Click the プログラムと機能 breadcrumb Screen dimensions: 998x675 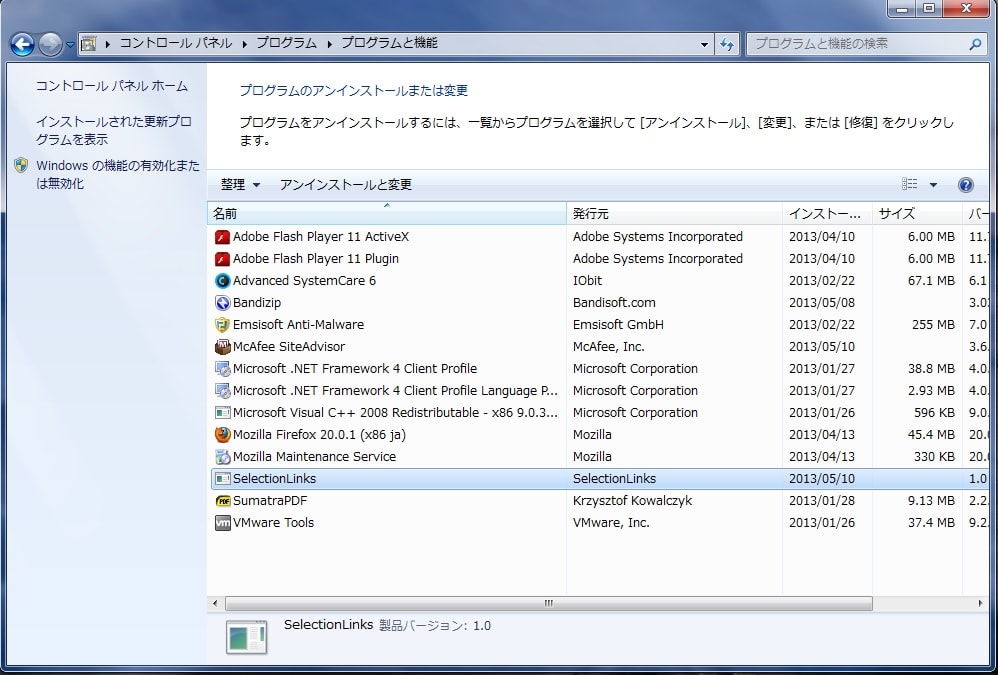pos(390,43)
